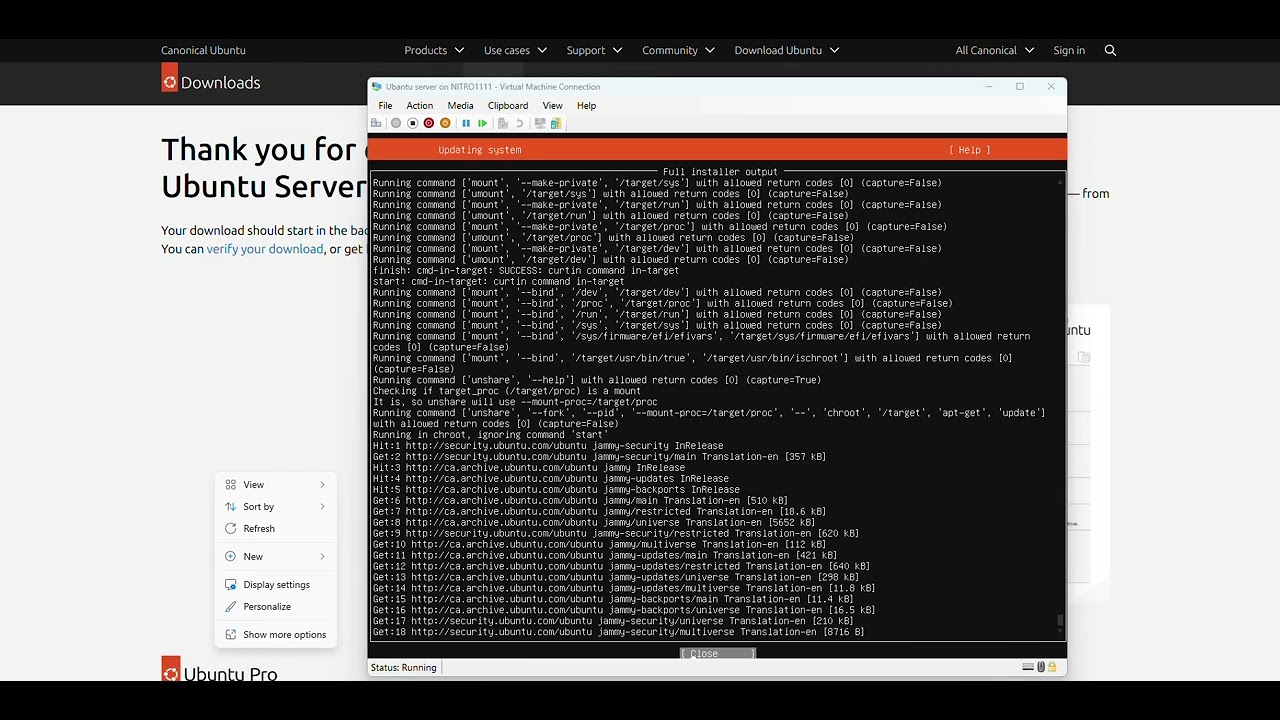This screenshot has width=1280, height=720.
Task: Expand the Support dropdown
Action: click(594, 50)
